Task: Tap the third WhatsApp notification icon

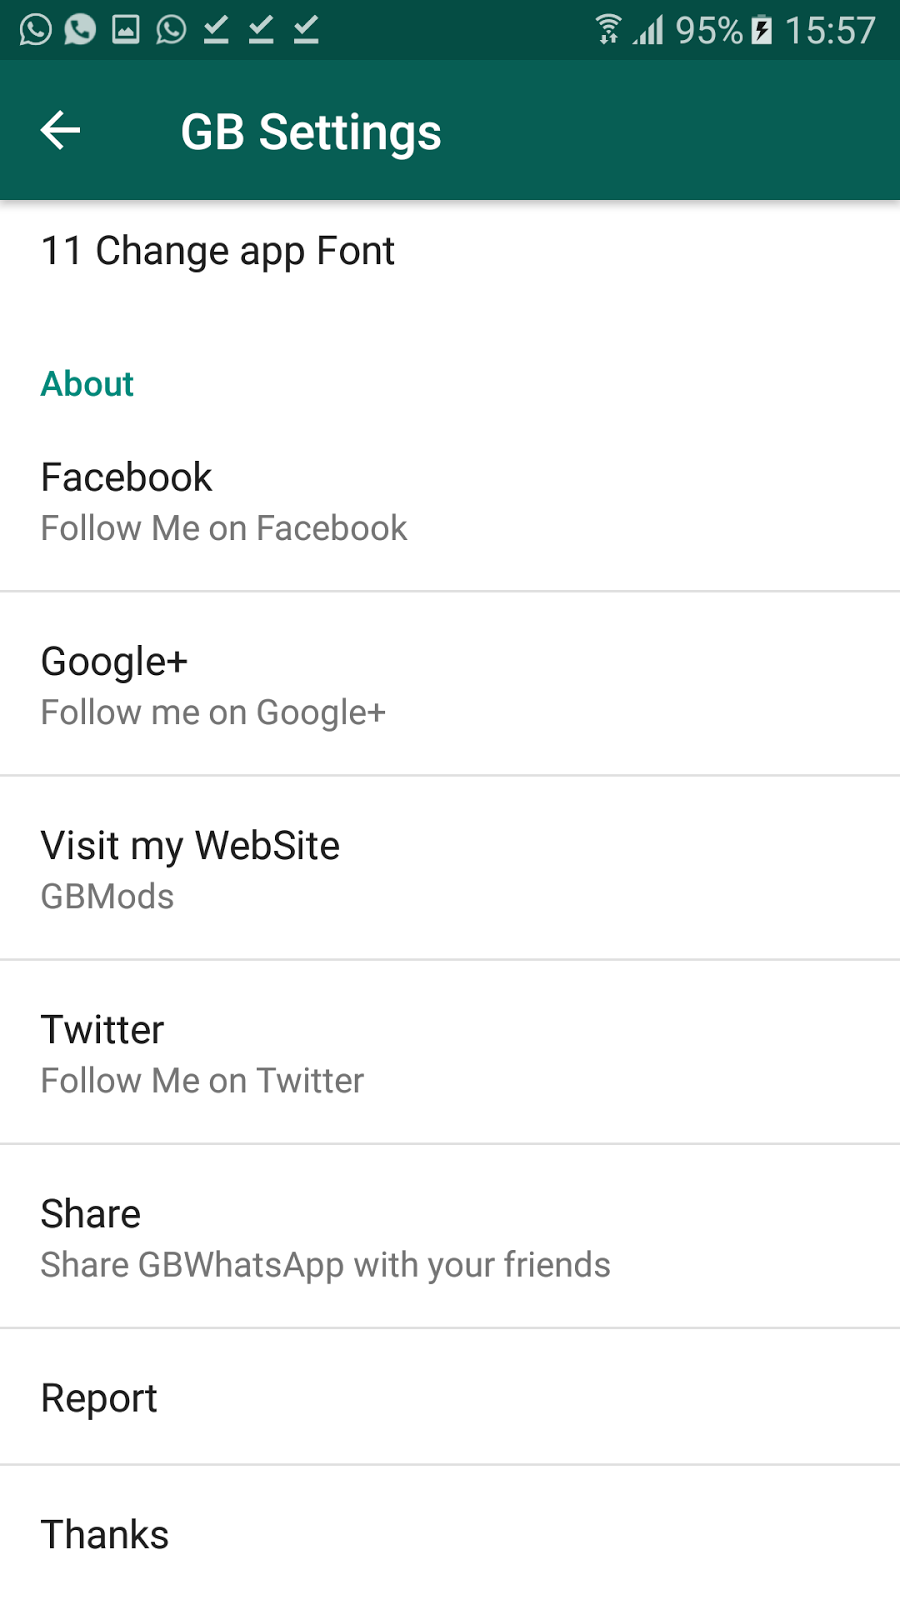Action: tap(171, 29)
